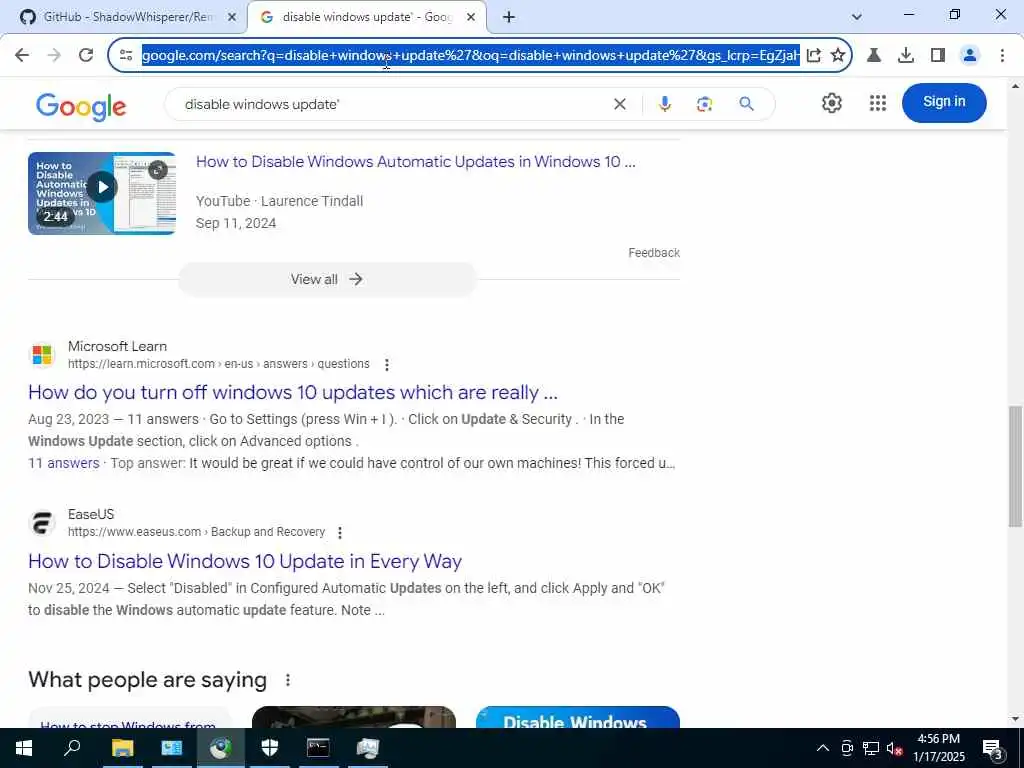Open Chrome three-dot menu
This screenshot has height=768, width=1024.
click(x=1002, y=56)
